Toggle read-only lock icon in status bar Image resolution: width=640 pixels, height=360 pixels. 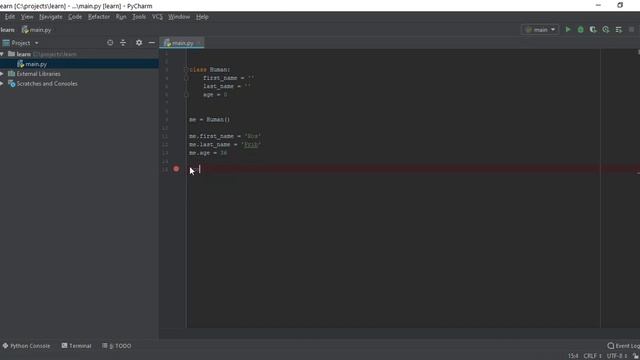(635, 356)
